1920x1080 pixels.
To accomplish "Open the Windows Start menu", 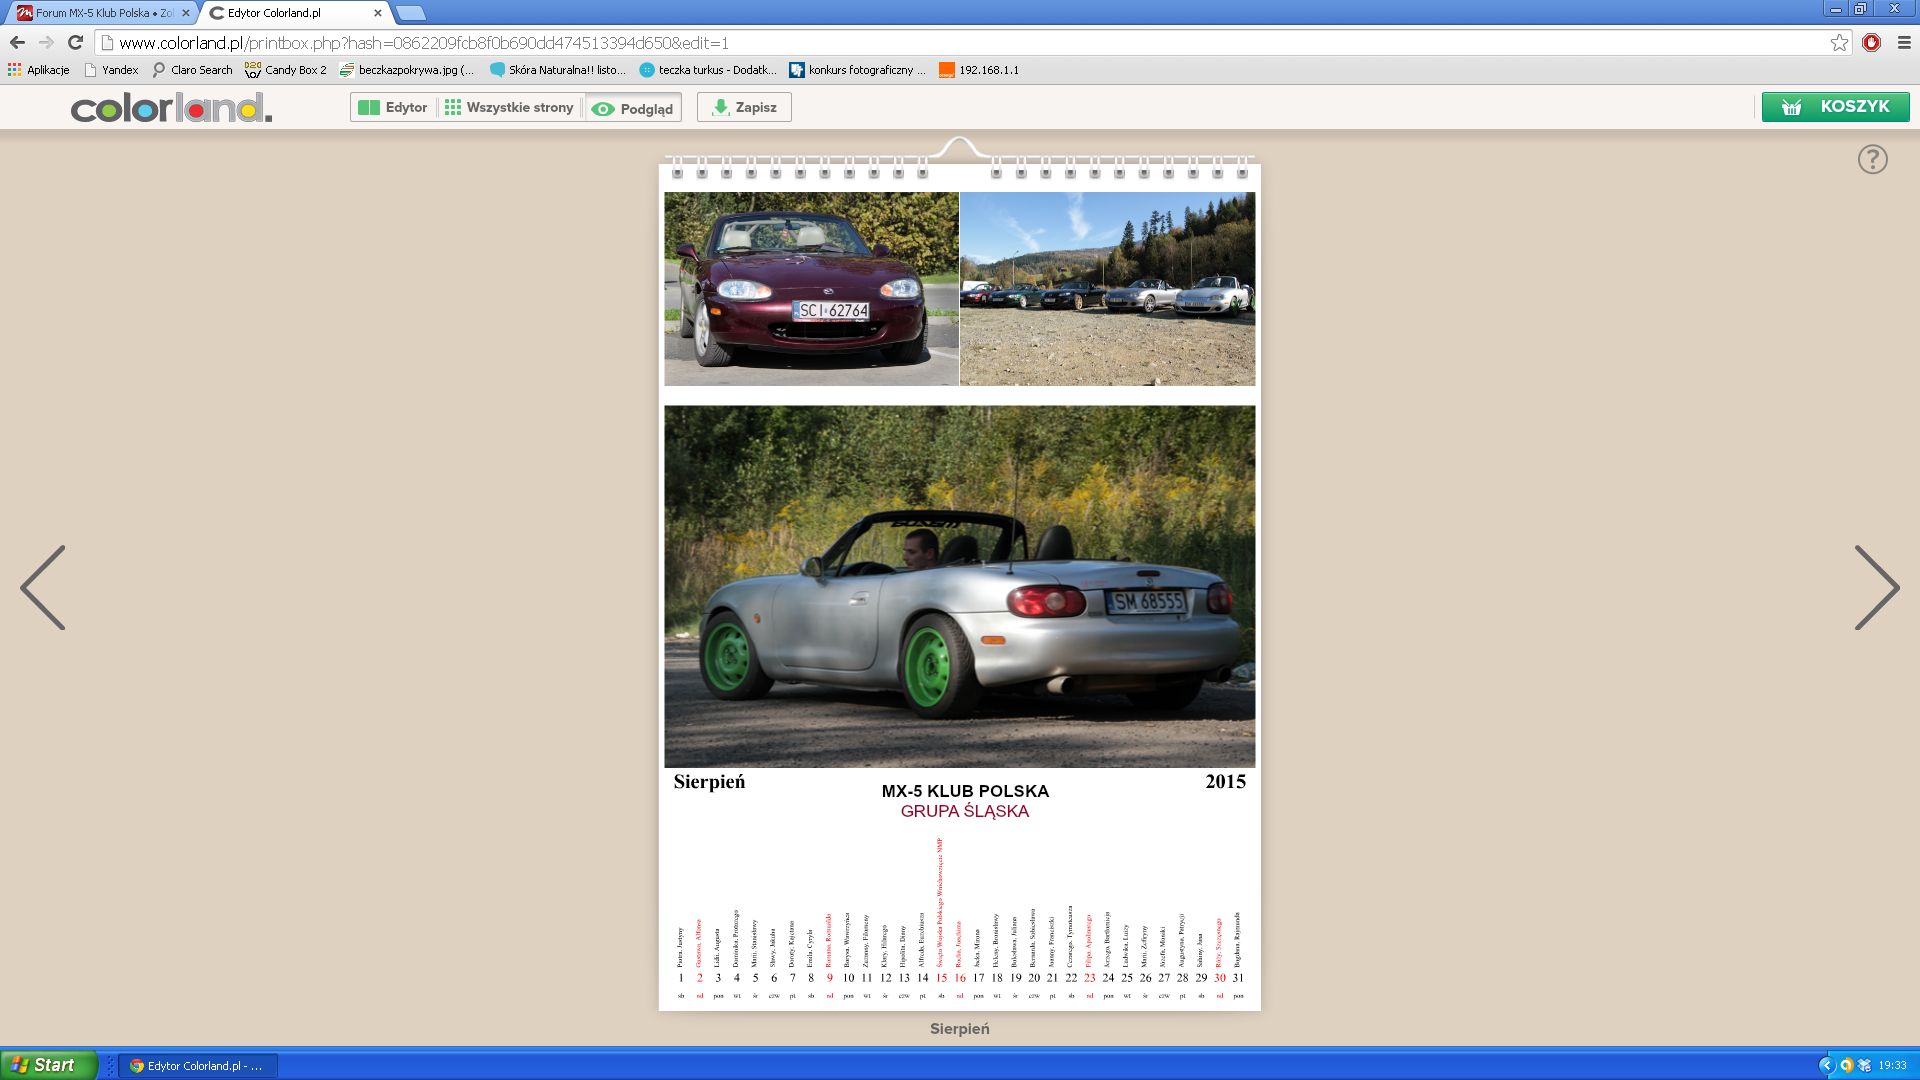I will [49, 1065].
